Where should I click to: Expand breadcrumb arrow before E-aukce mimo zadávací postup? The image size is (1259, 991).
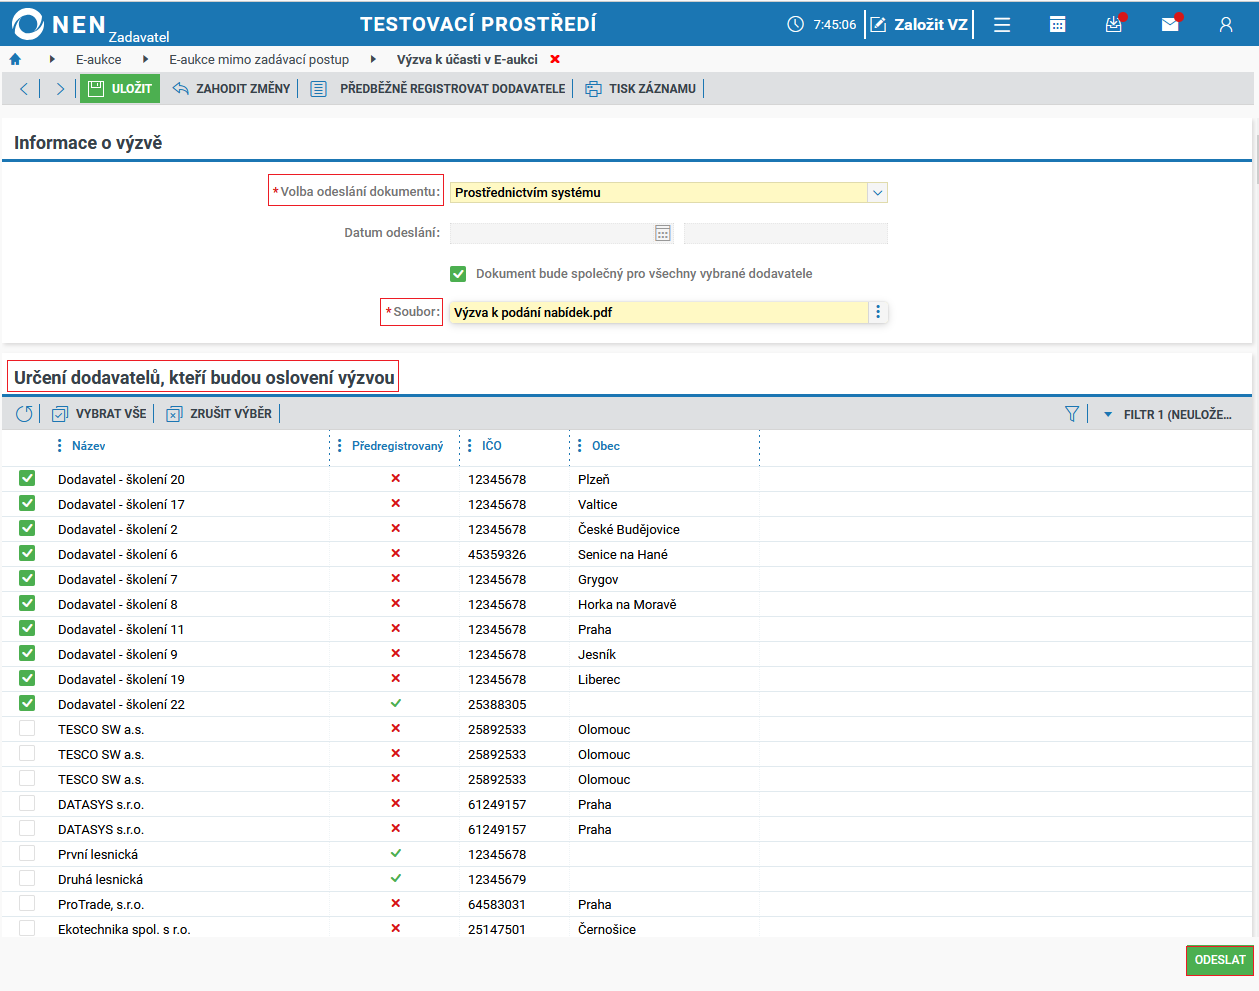click(145, 60)
